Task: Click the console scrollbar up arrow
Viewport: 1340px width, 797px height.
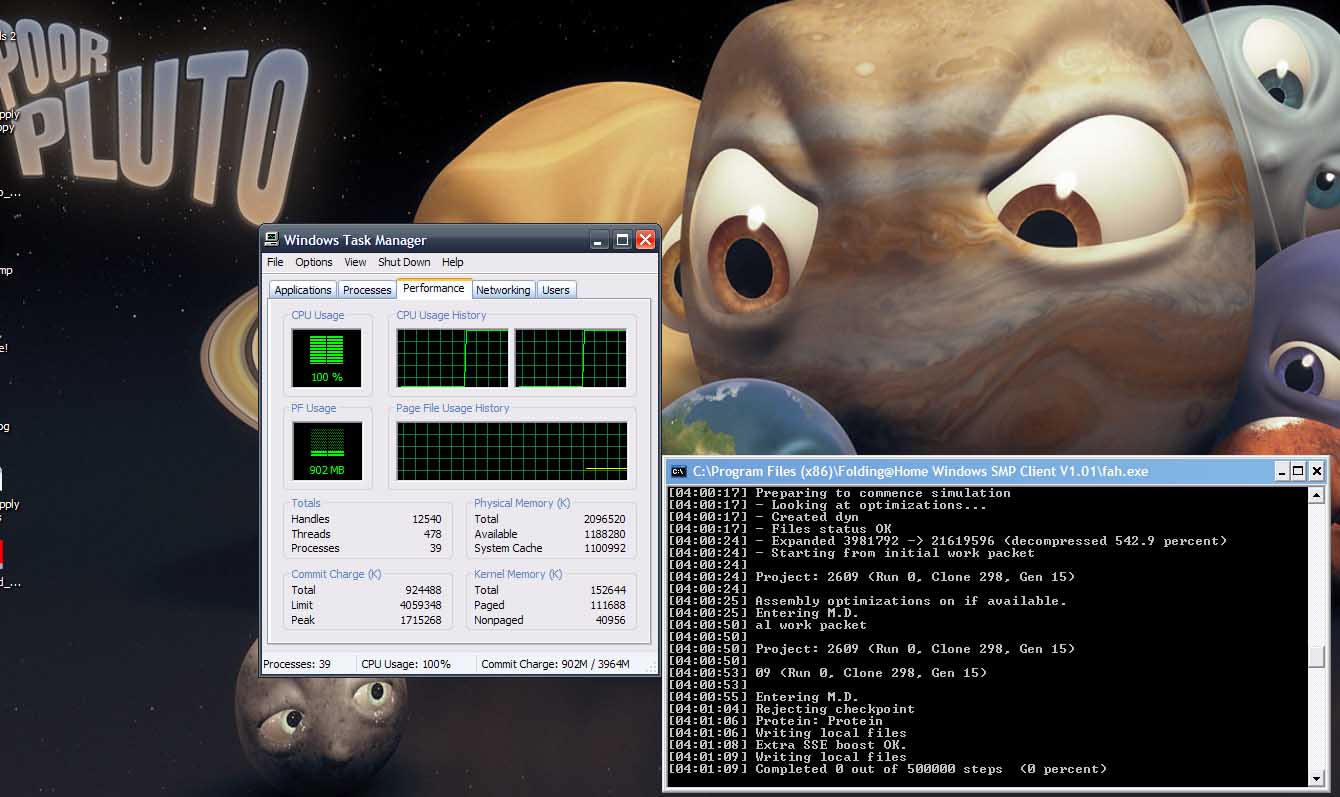Action: click(x=1316, y=495)
